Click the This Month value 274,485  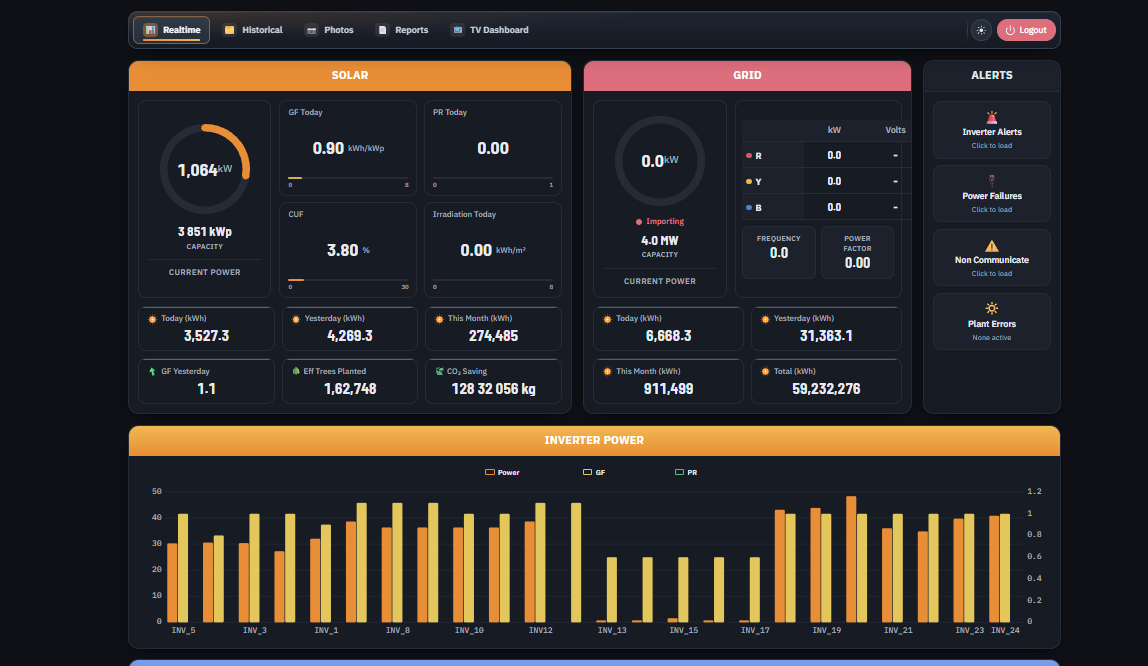[x=493, y=336]
